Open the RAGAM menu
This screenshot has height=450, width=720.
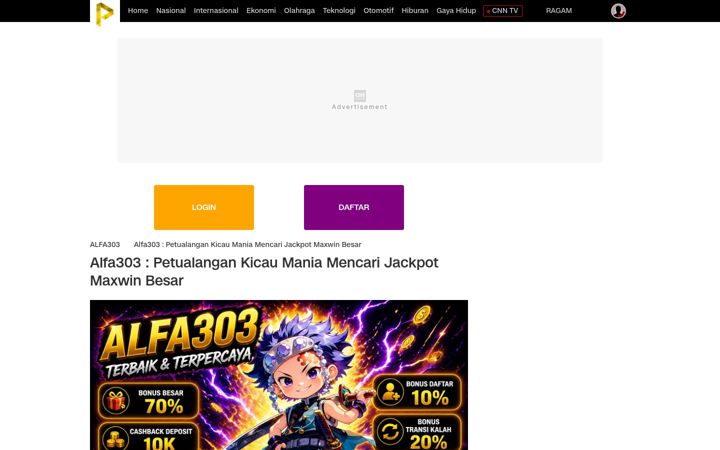click(x=559, y=11)
